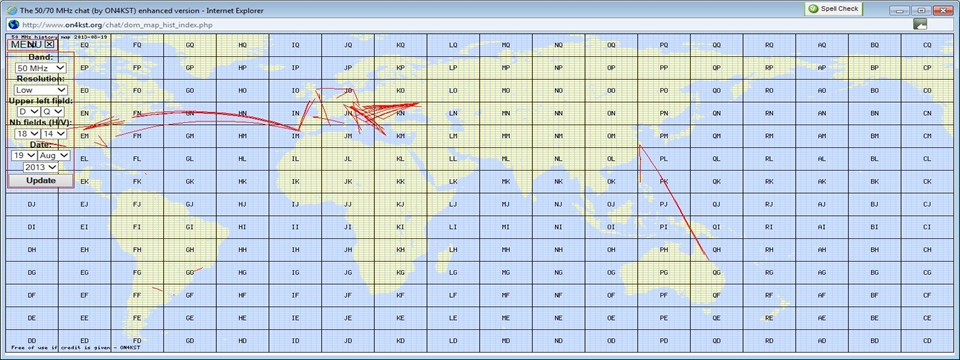960x360 pixels.
Task: Click the Update button
Action: 40,181
